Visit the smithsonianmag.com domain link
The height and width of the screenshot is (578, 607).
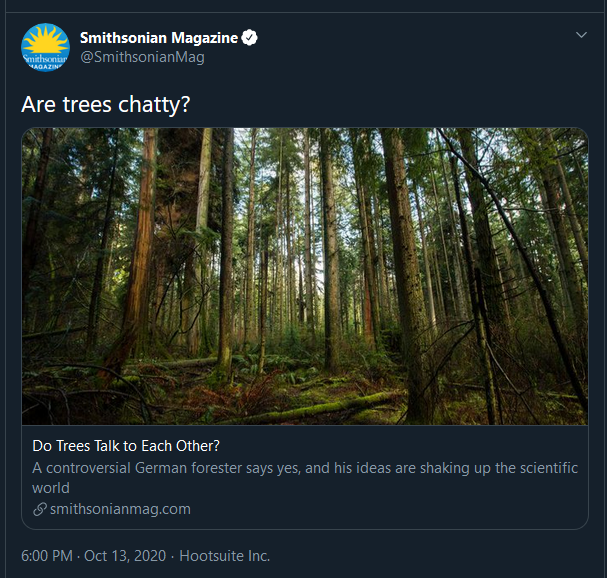click(x=120, y=509)
